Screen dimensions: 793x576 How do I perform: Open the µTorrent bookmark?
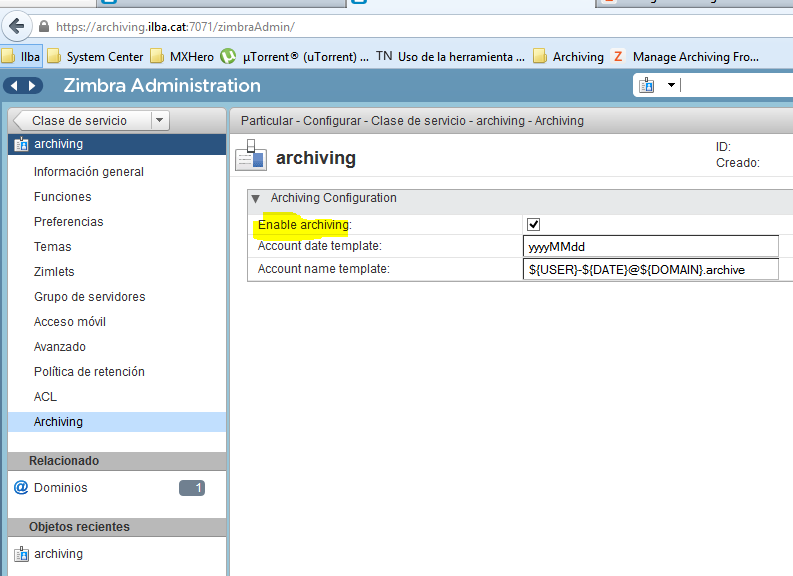[x=295, y=56]
